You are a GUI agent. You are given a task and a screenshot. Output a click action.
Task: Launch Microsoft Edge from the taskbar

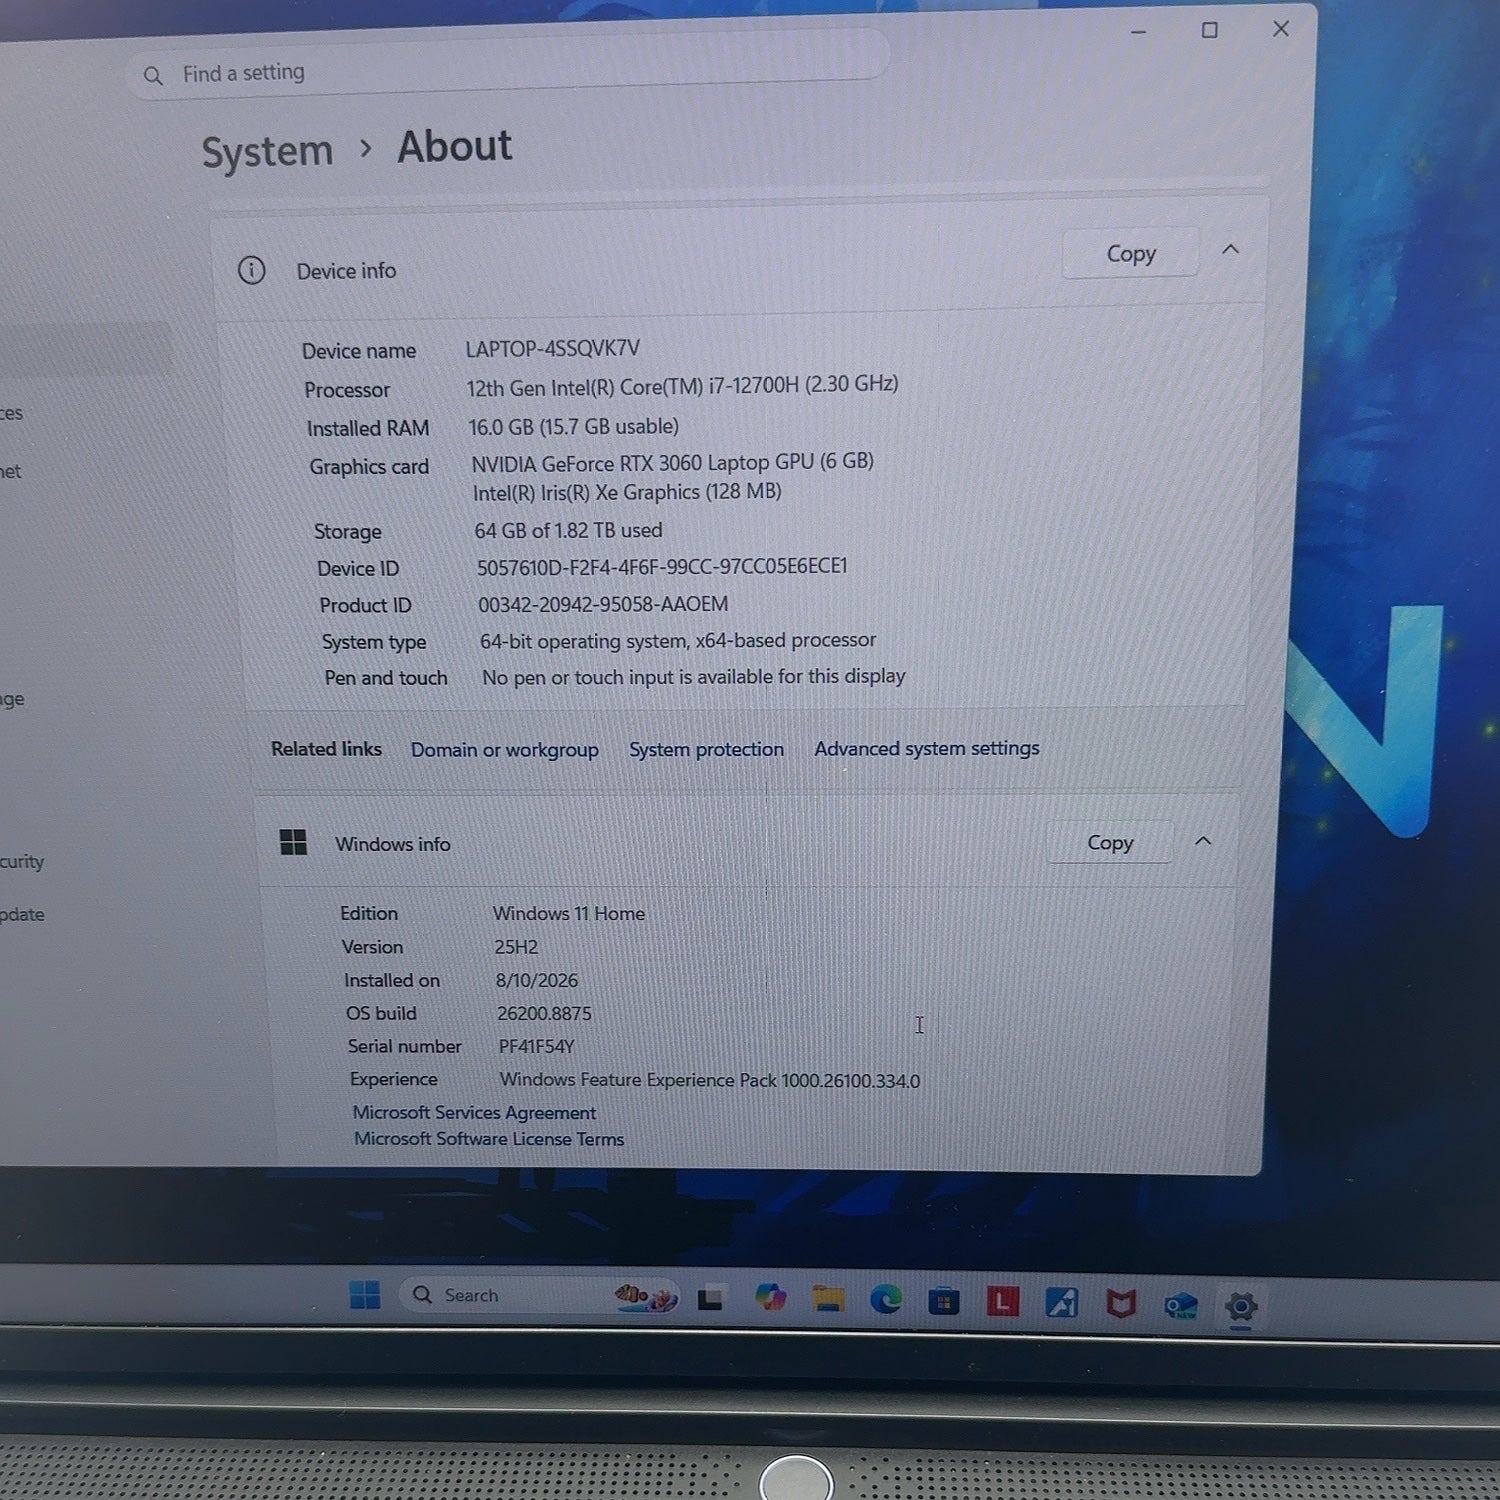click(886, 1299)
